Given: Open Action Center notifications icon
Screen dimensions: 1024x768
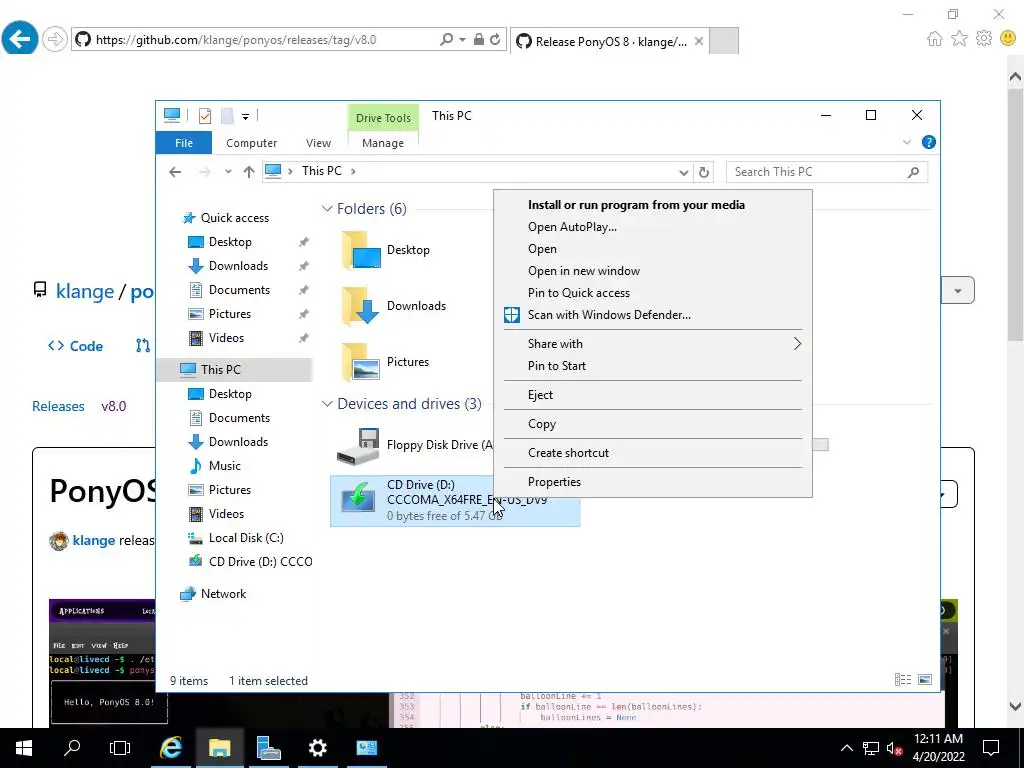Looking at the screenshot, I should coord(991,748).
